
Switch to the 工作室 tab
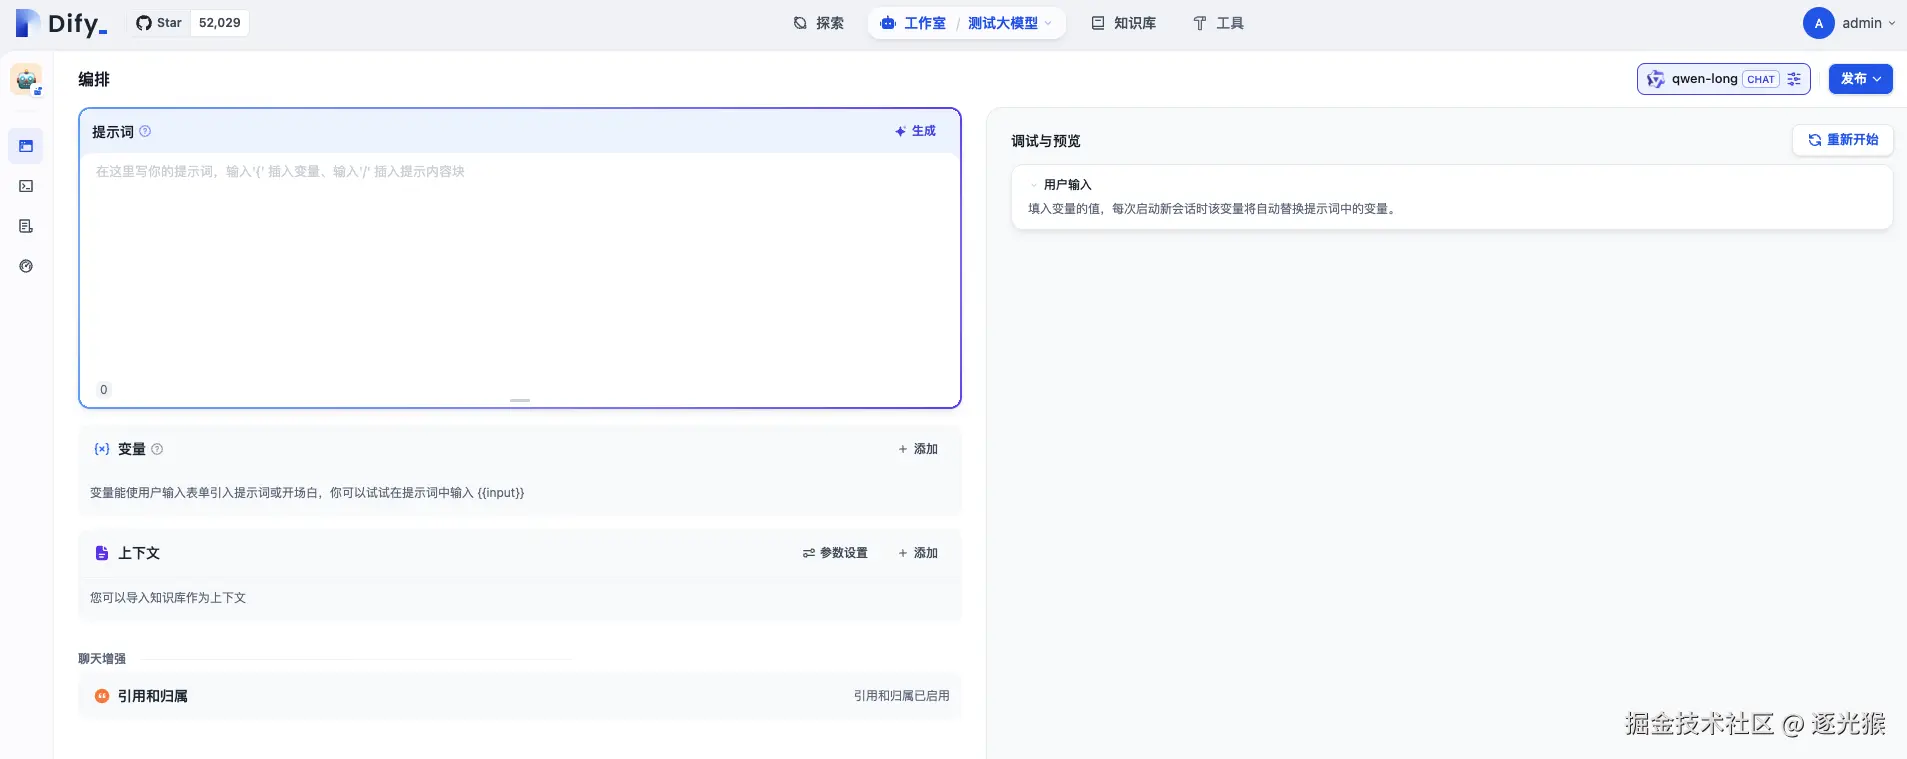pyautogui.click(x=912, y=23)
